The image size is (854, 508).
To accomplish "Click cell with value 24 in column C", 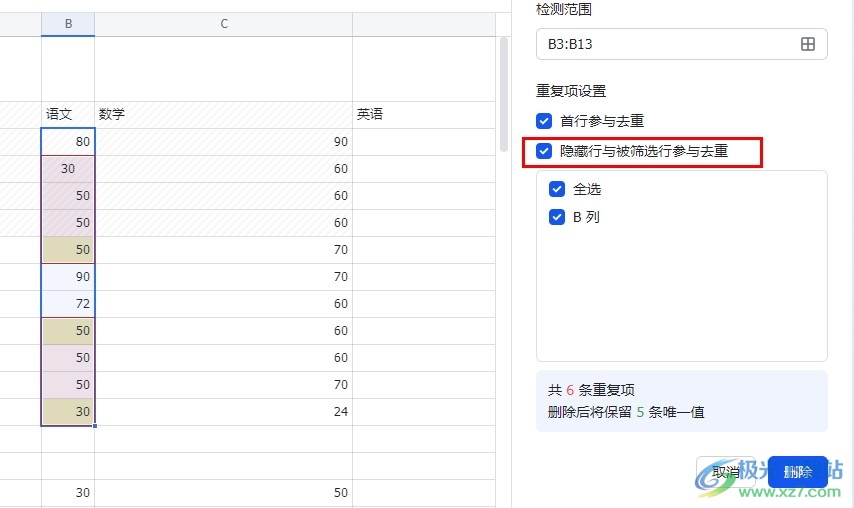I will tap(224, 412).
